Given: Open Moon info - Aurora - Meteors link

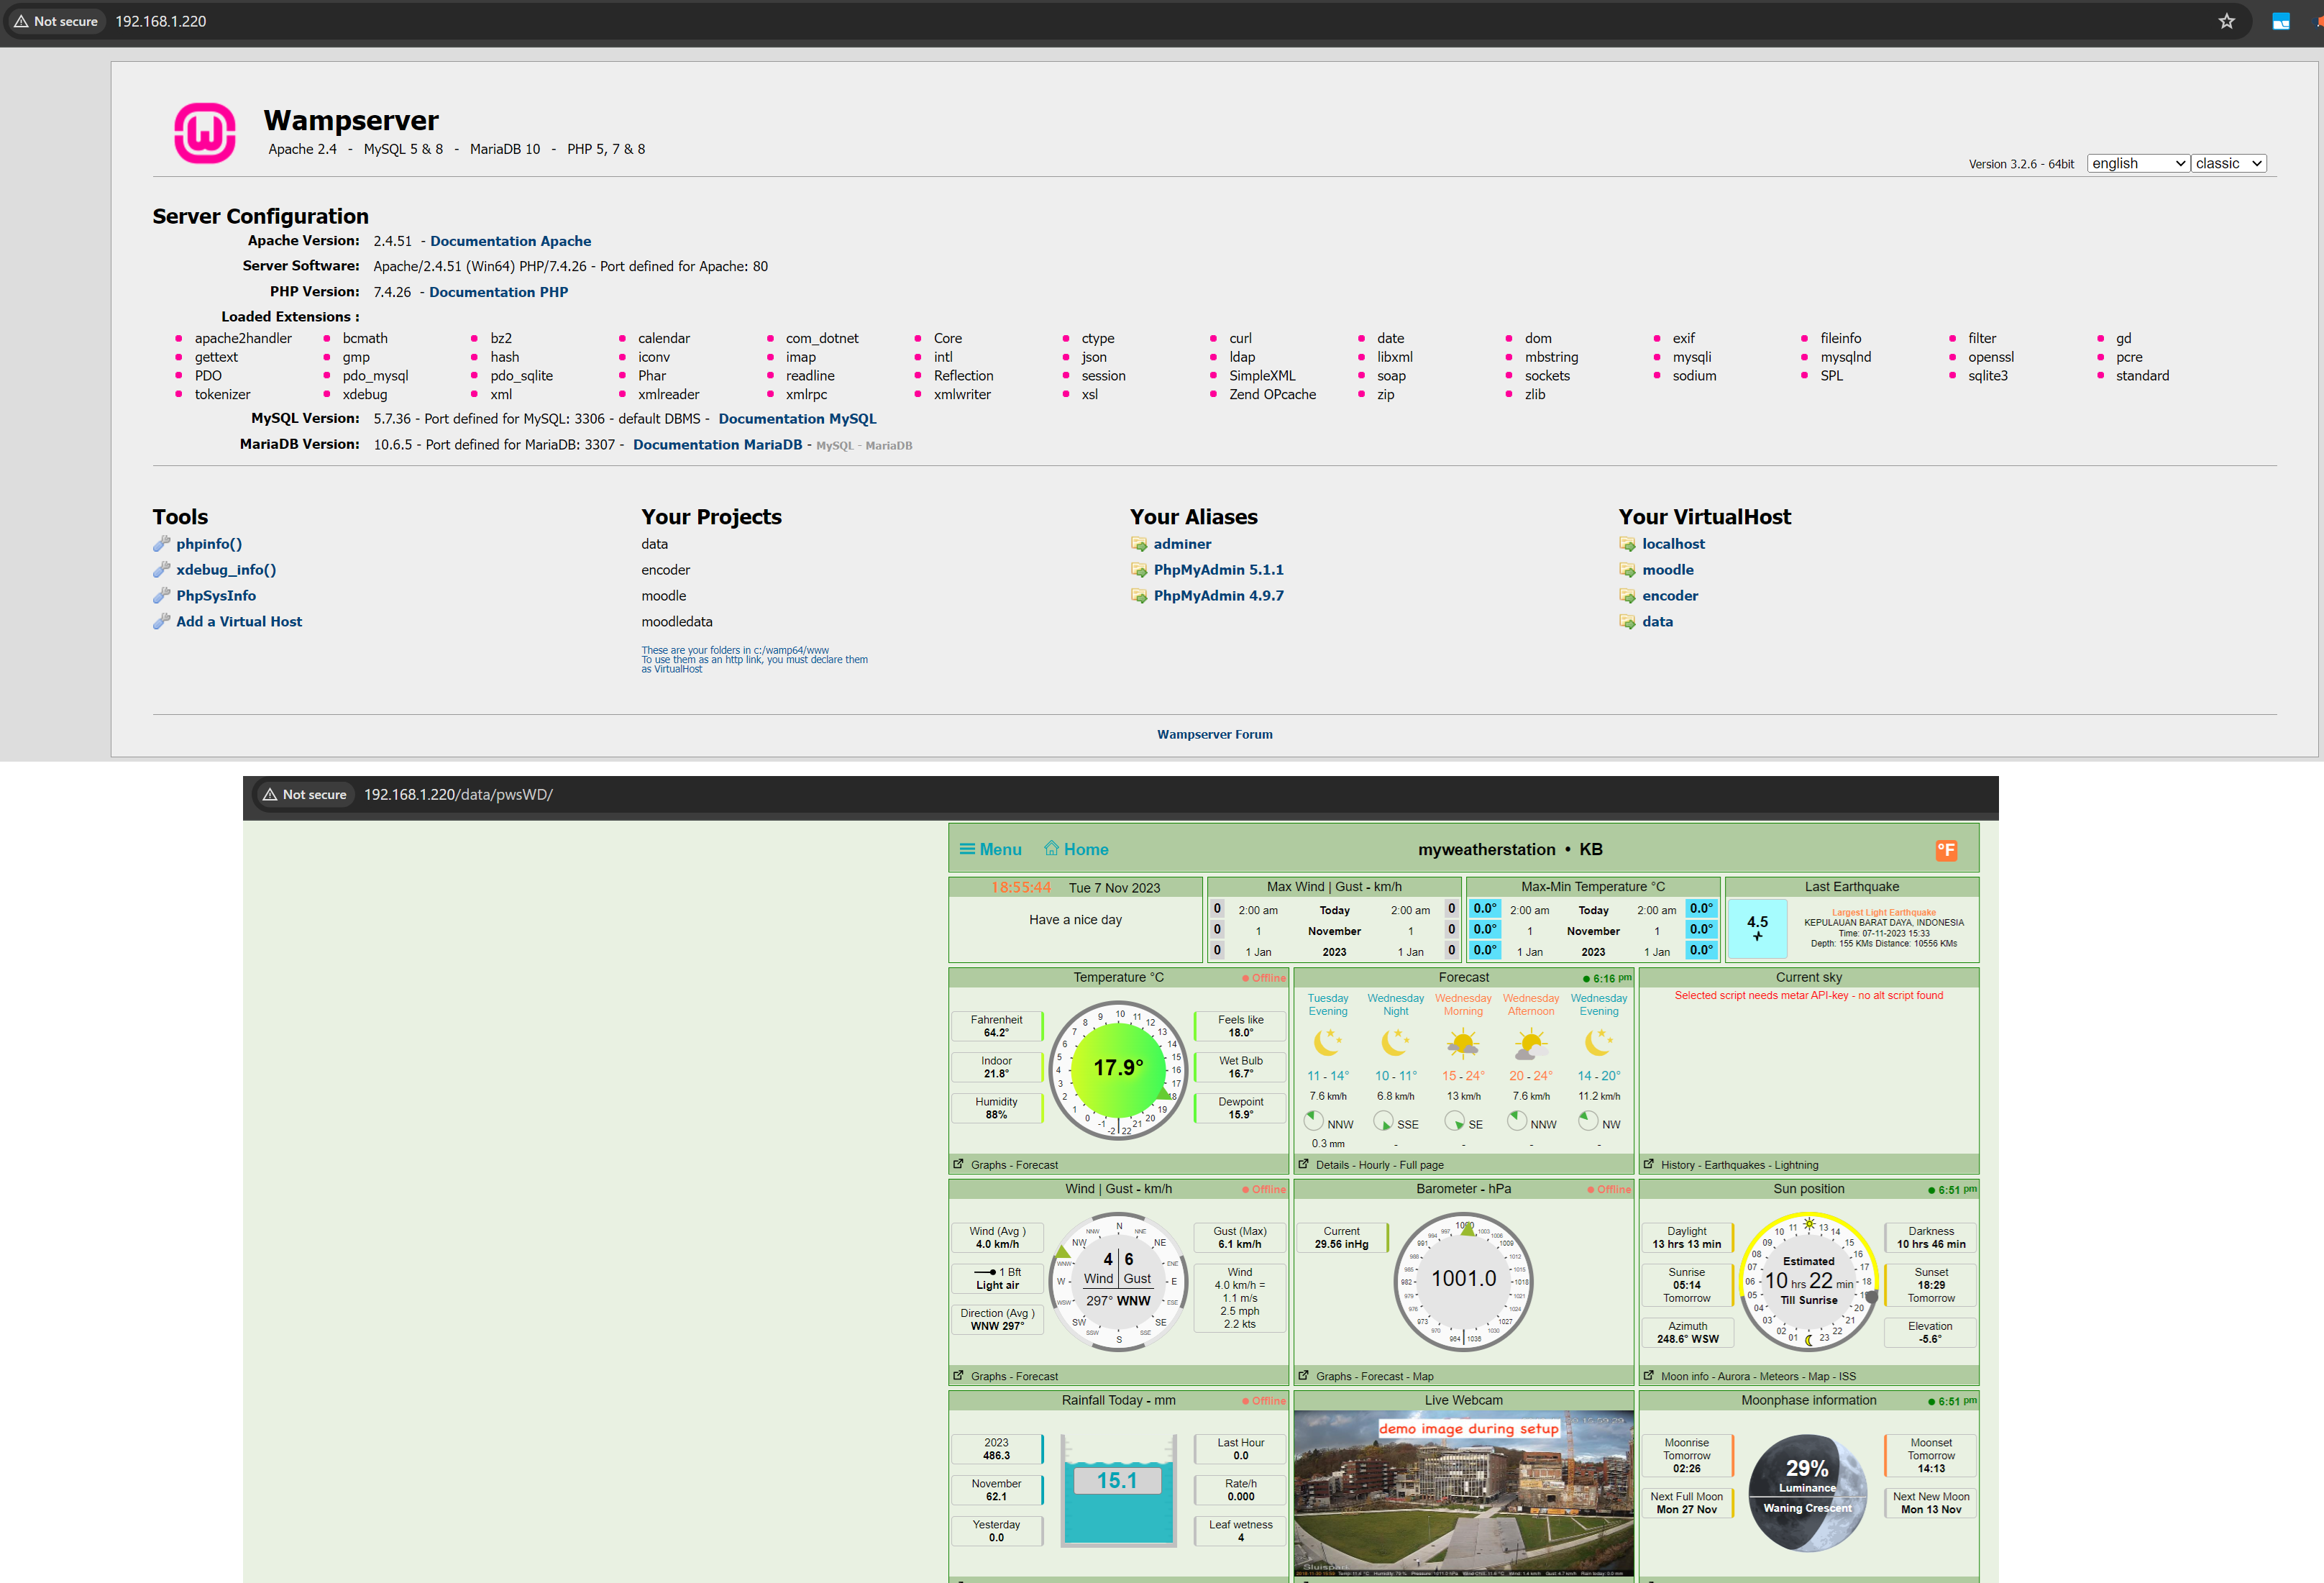Looking at the screenshot, I should pos(1758,1376).
